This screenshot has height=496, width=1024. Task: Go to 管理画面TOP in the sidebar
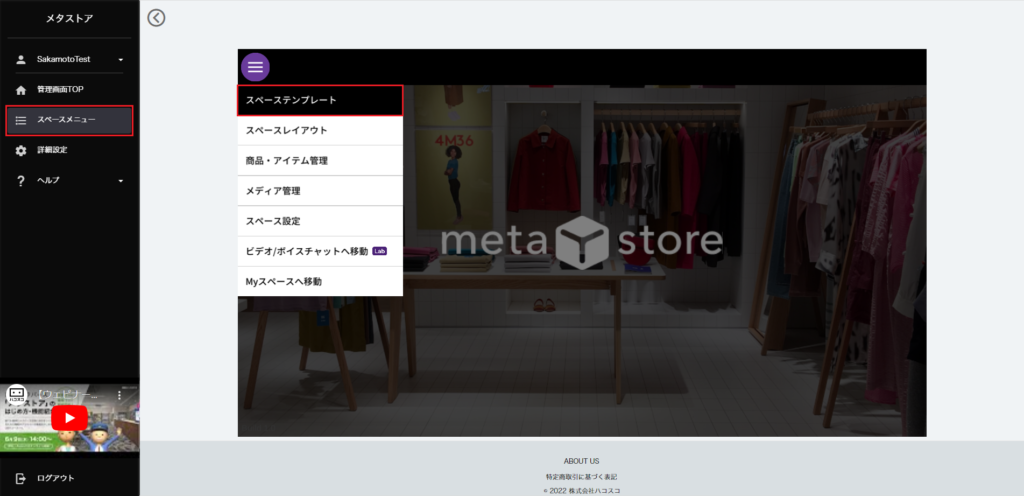(x=69, y=90)
